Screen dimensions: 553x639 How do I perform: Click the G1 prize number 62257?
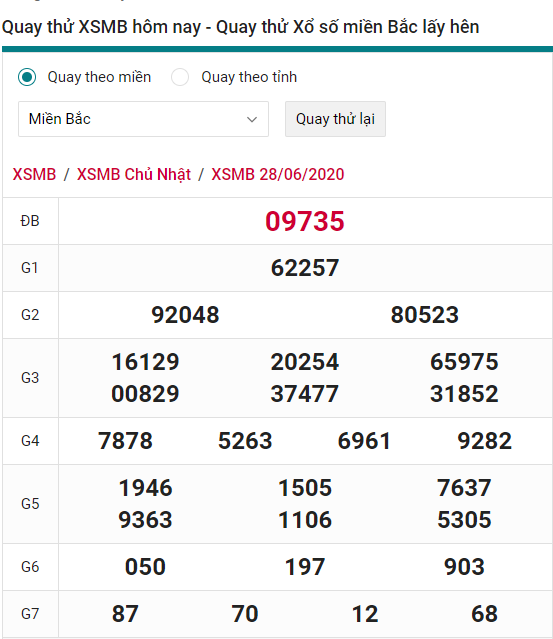click(305, 268)
